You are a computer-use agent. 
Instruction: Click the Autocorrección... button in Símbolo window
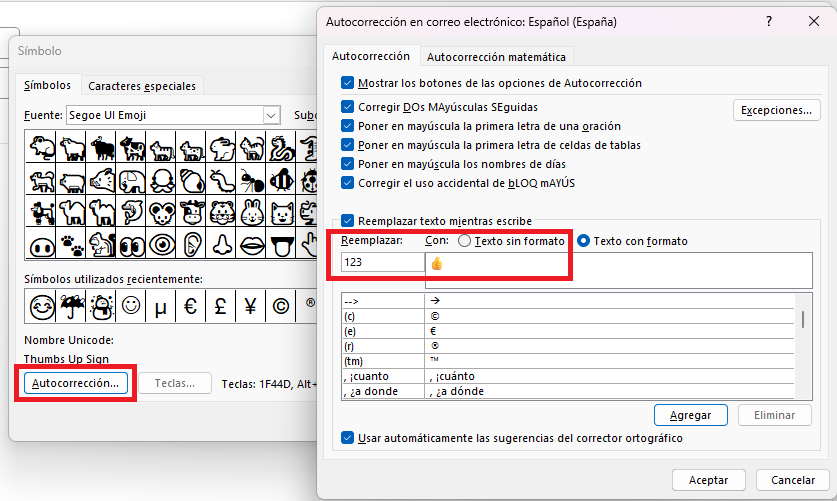(x=75, y=383)
